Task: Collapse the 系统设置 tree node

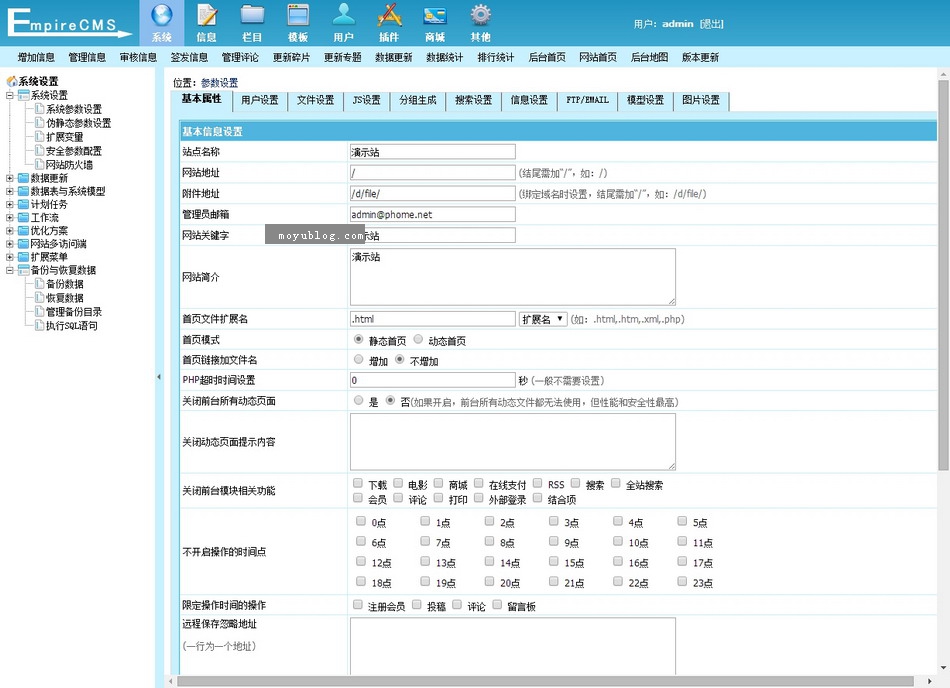Action: pyautogui.click(x=10, y=95)
